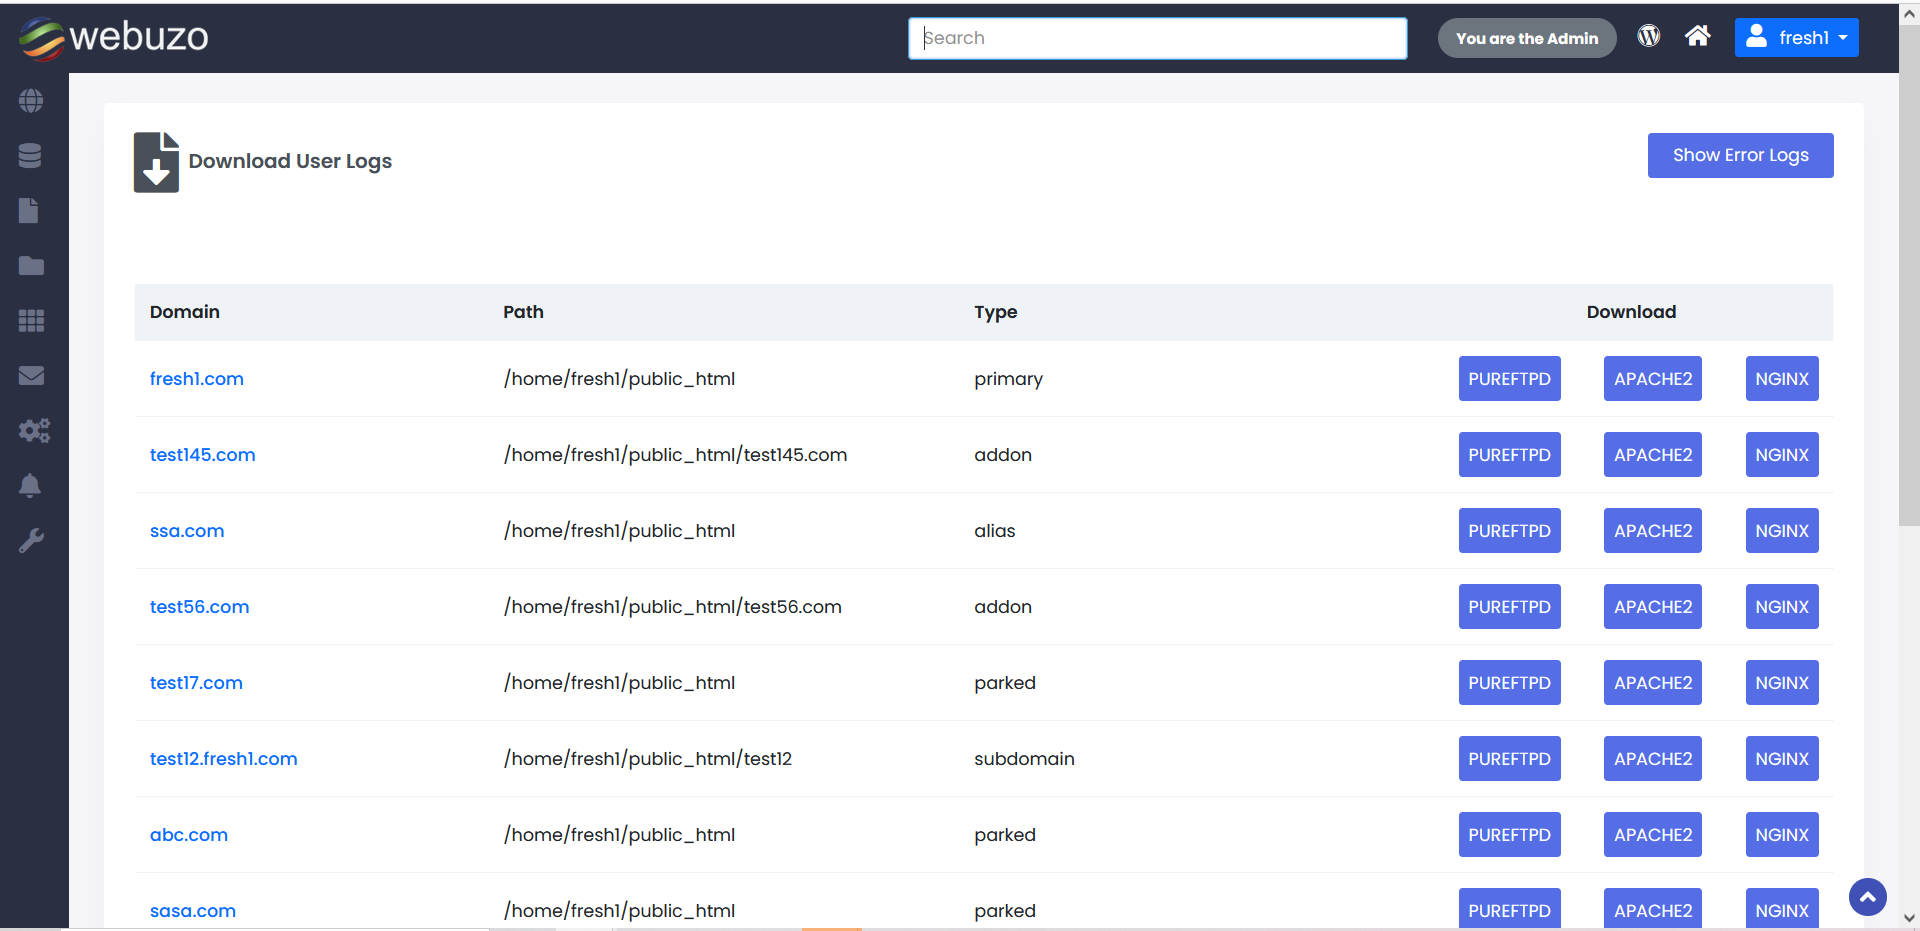This screenshot has width=1920, height=931.
Task: Click the globe icon in the sidebar
Action: [31, 101]
